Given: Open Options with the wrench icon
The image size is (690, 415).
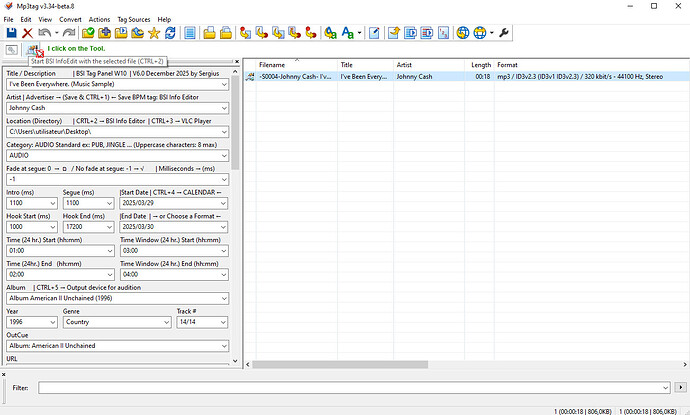Looking at the screenshot, I should [504, 33].
